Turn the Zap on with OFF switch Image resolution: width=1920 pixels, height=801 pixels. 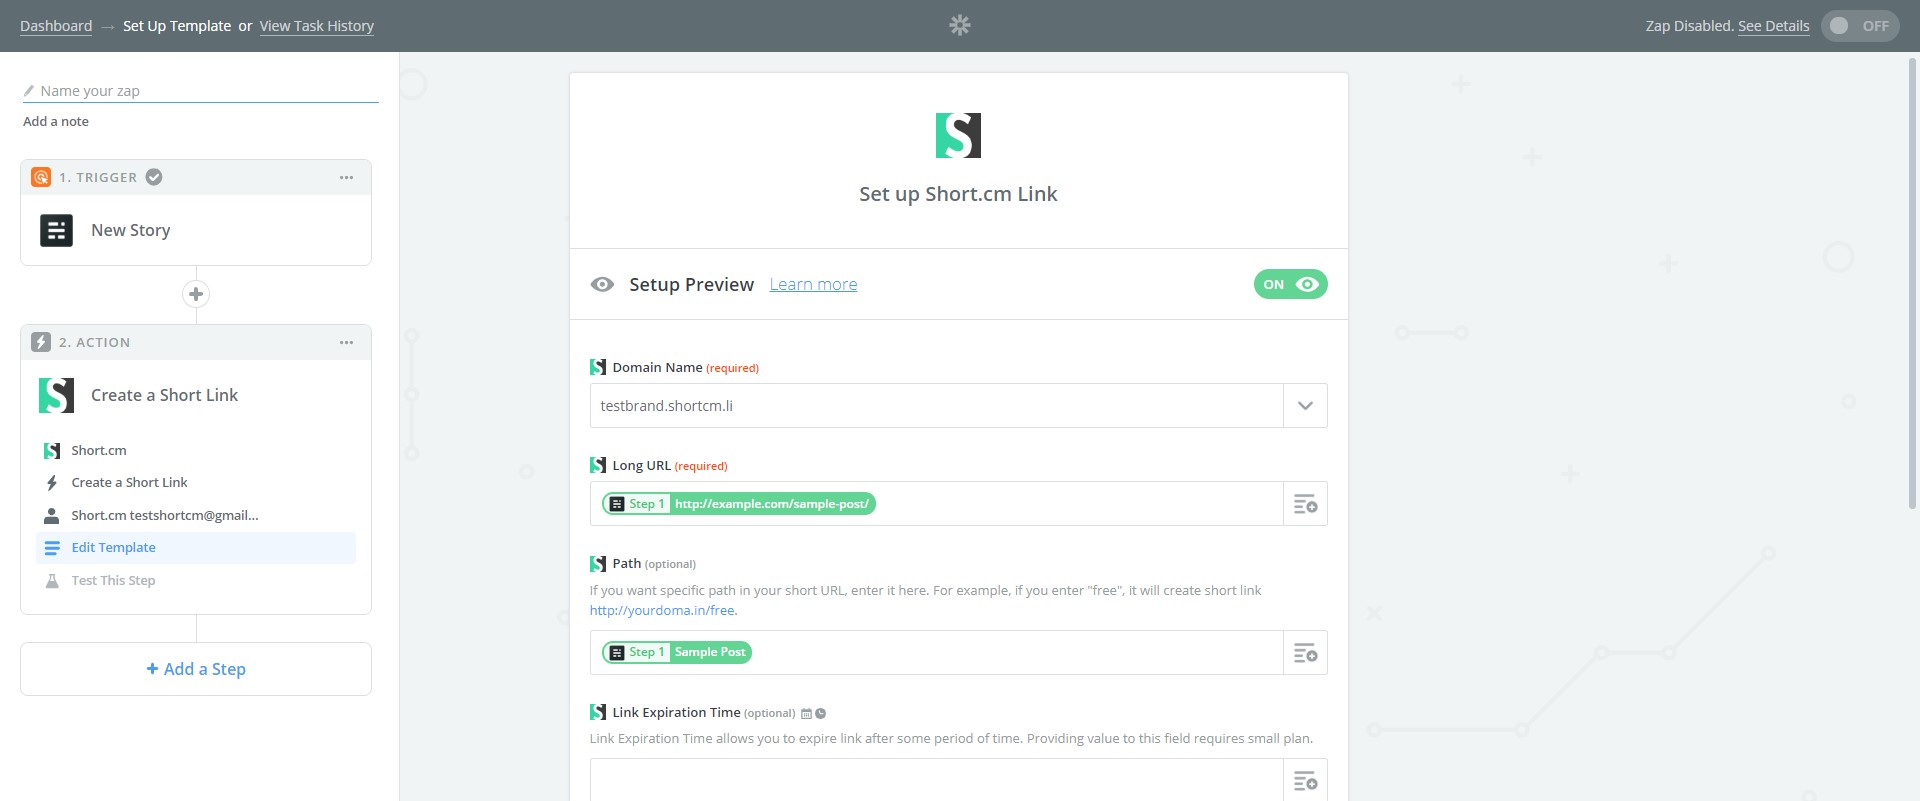[1859, 26]
